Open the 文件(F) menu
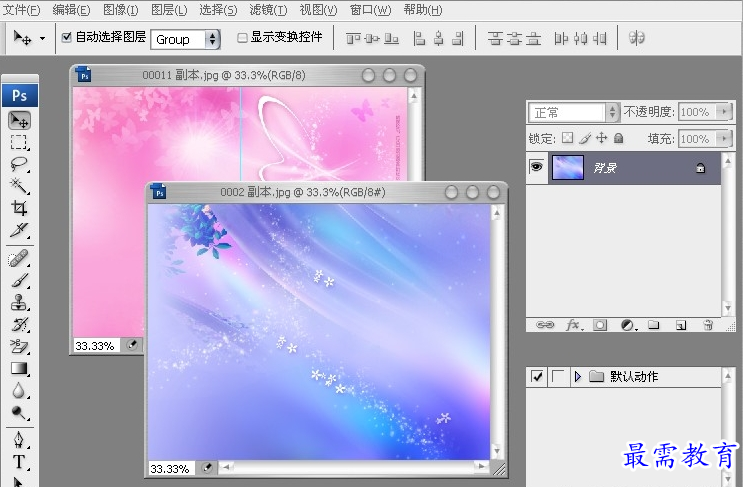This screenshot has height=487, width=745. click(21, 10)
